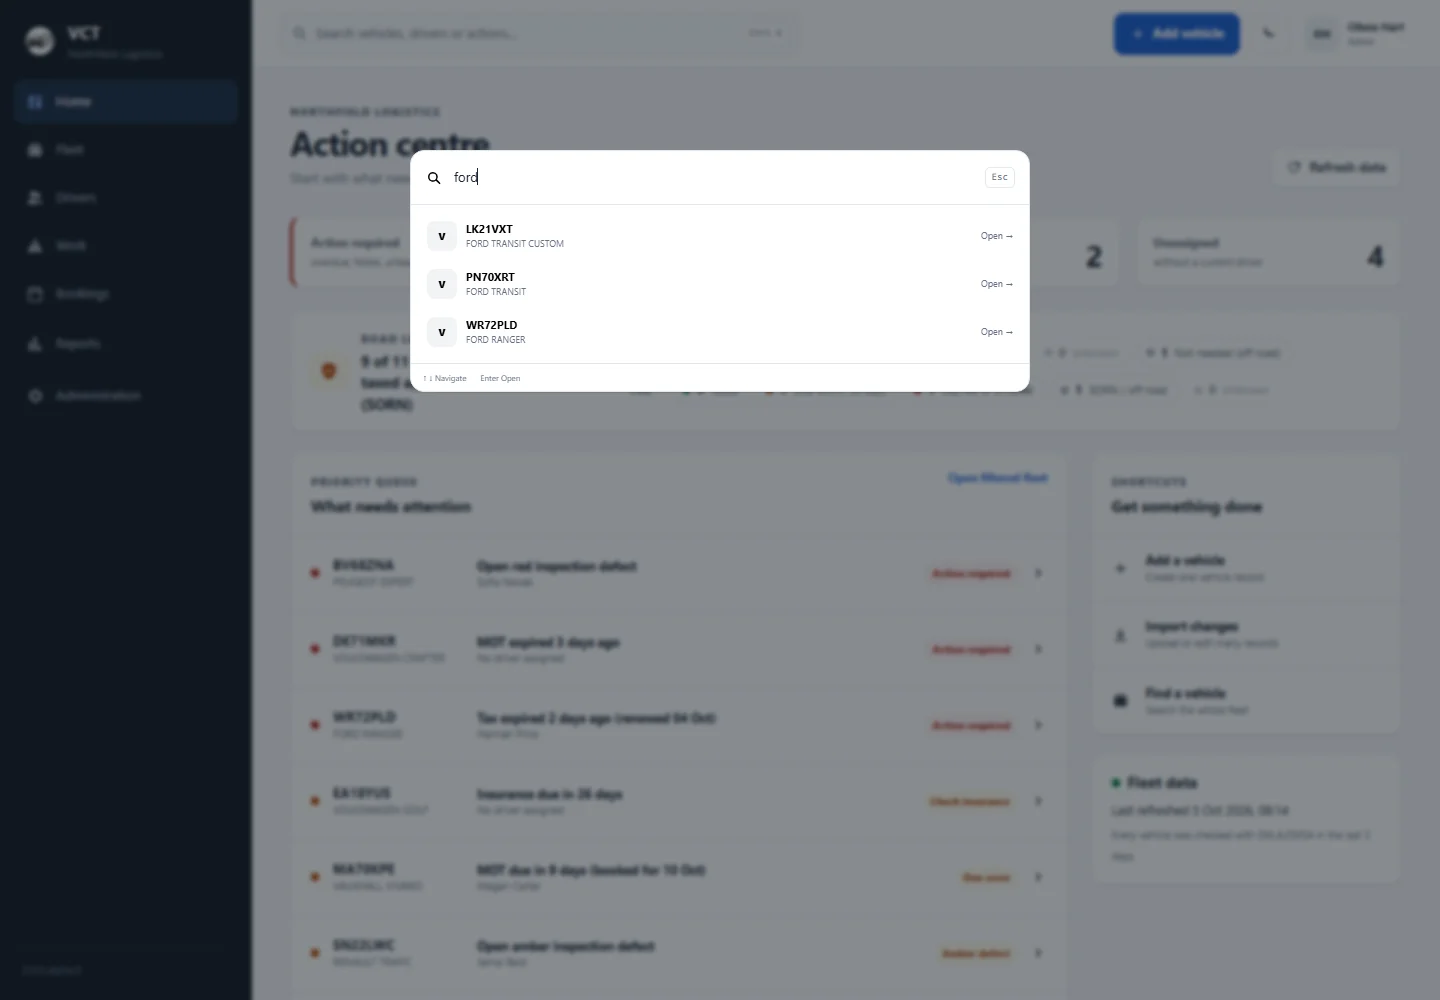This screenshot has width=1440, height=1000.
Task: Click the VCT logo in the sidebar
Action: tap(39, 41)
